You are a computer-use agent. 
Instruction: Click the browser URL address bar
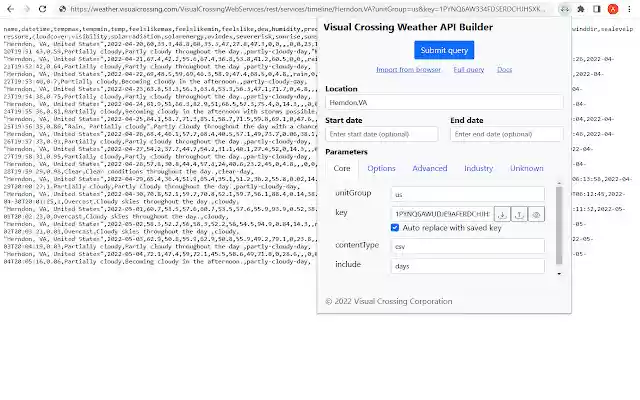(x=308, y=9)
